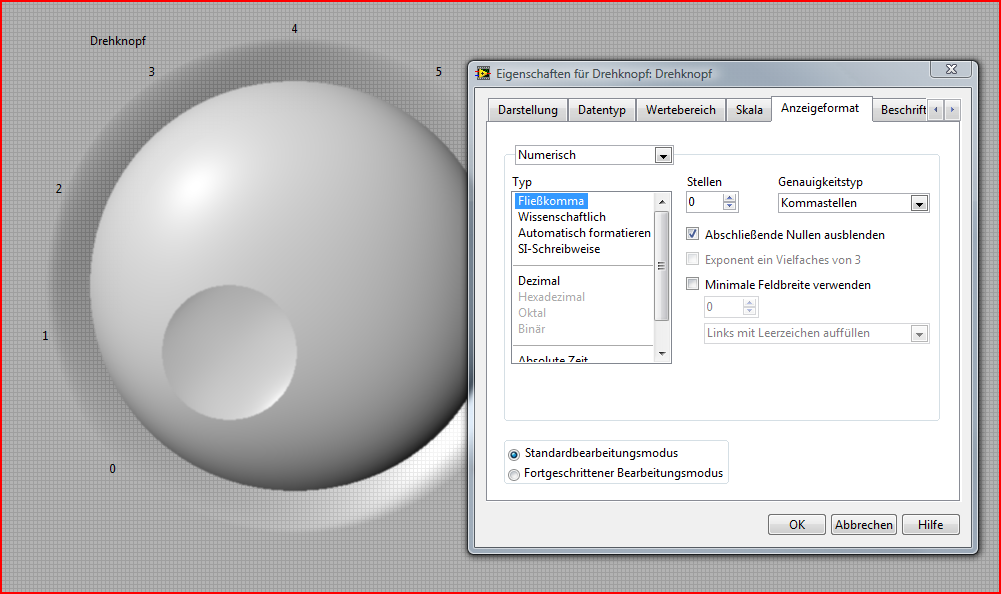Open the partially visible Beschrift tab
The height and width of the screenshot is (594, 1001).
(x=902, y=110)
